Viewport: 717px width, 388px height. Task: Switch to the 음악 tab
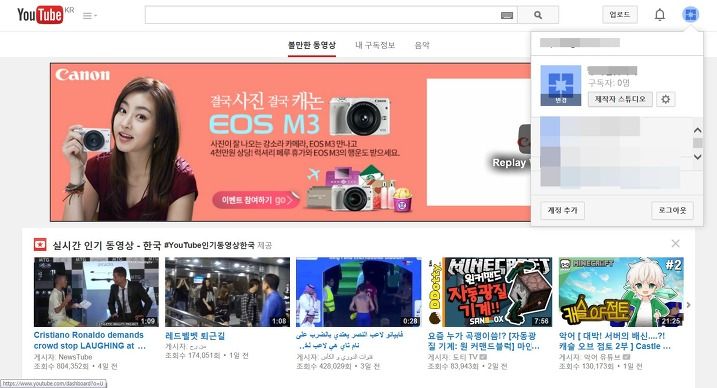click(422, 45)
